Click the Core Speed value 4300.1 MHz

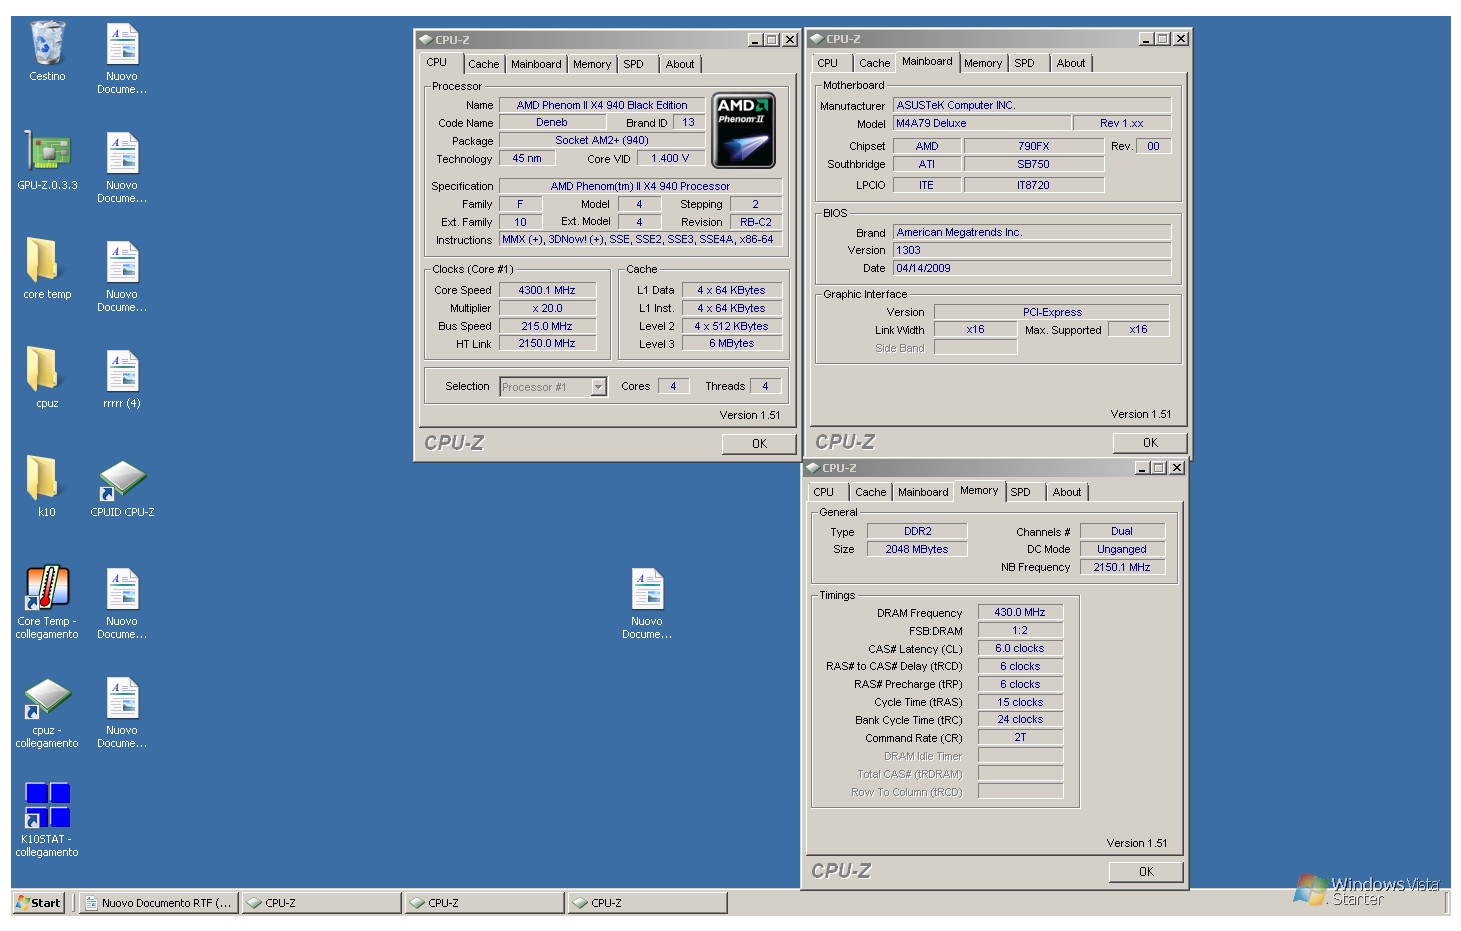[x=547, y=290]
